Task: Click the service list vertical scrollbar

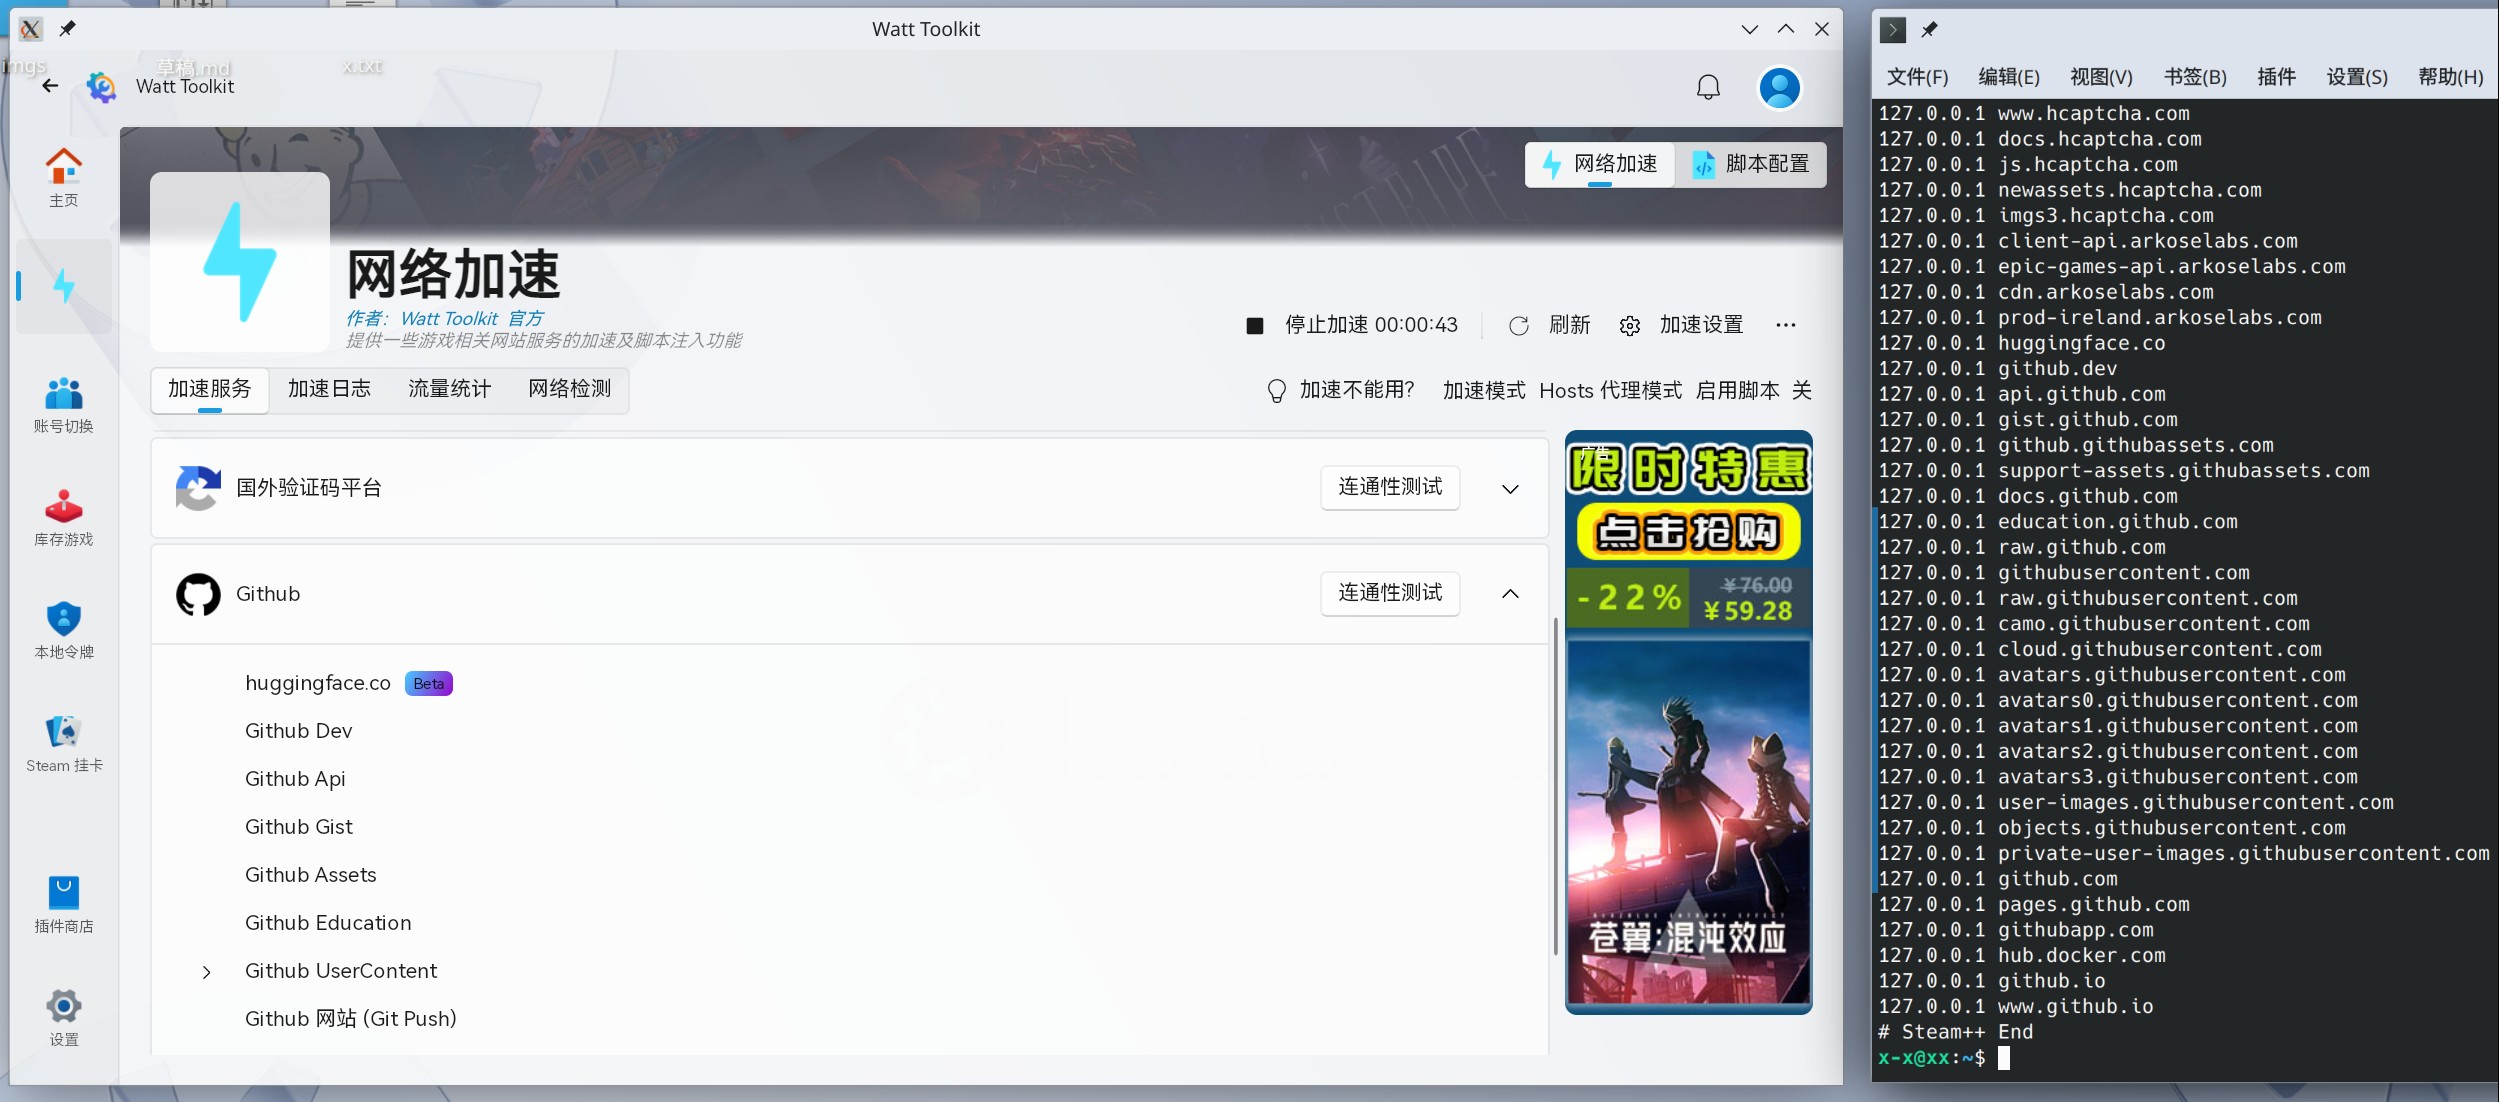Action: click(x=1555, y=786)
